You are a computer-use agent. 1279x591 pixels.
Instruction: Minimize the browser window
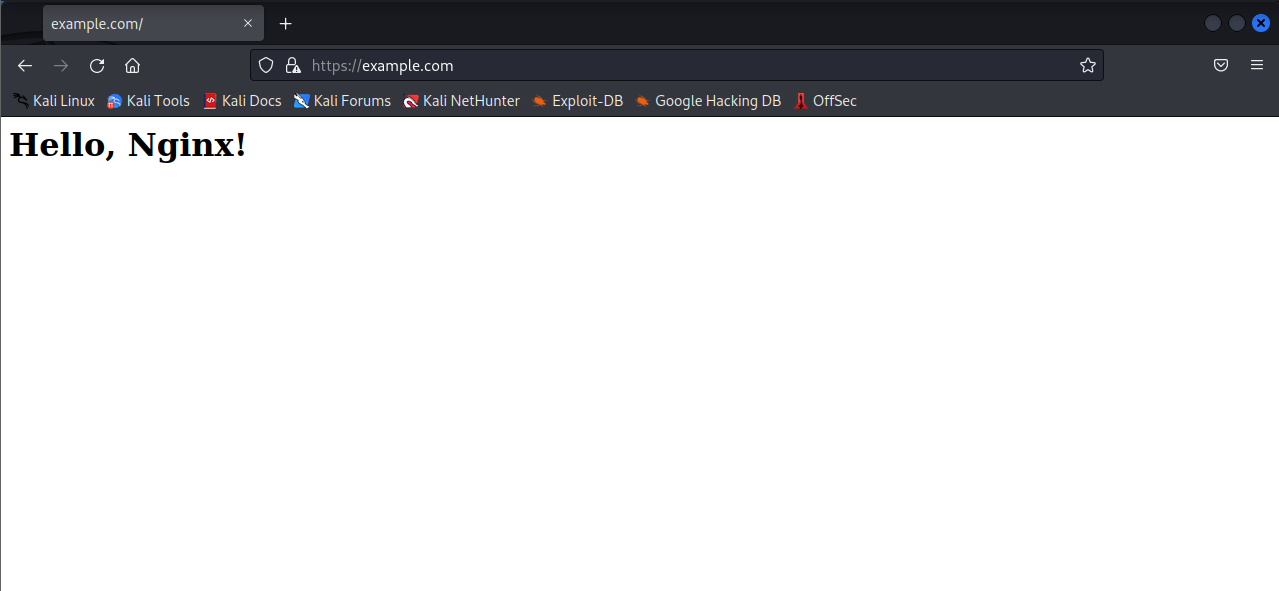click(x=1213, y=24)
